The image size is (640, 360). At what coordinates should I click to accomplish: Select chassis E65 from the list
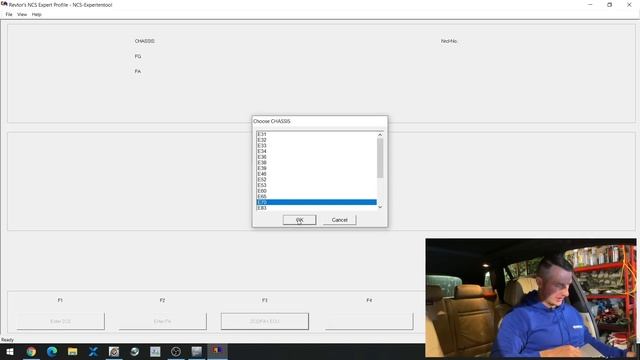[x=316, y=197]
